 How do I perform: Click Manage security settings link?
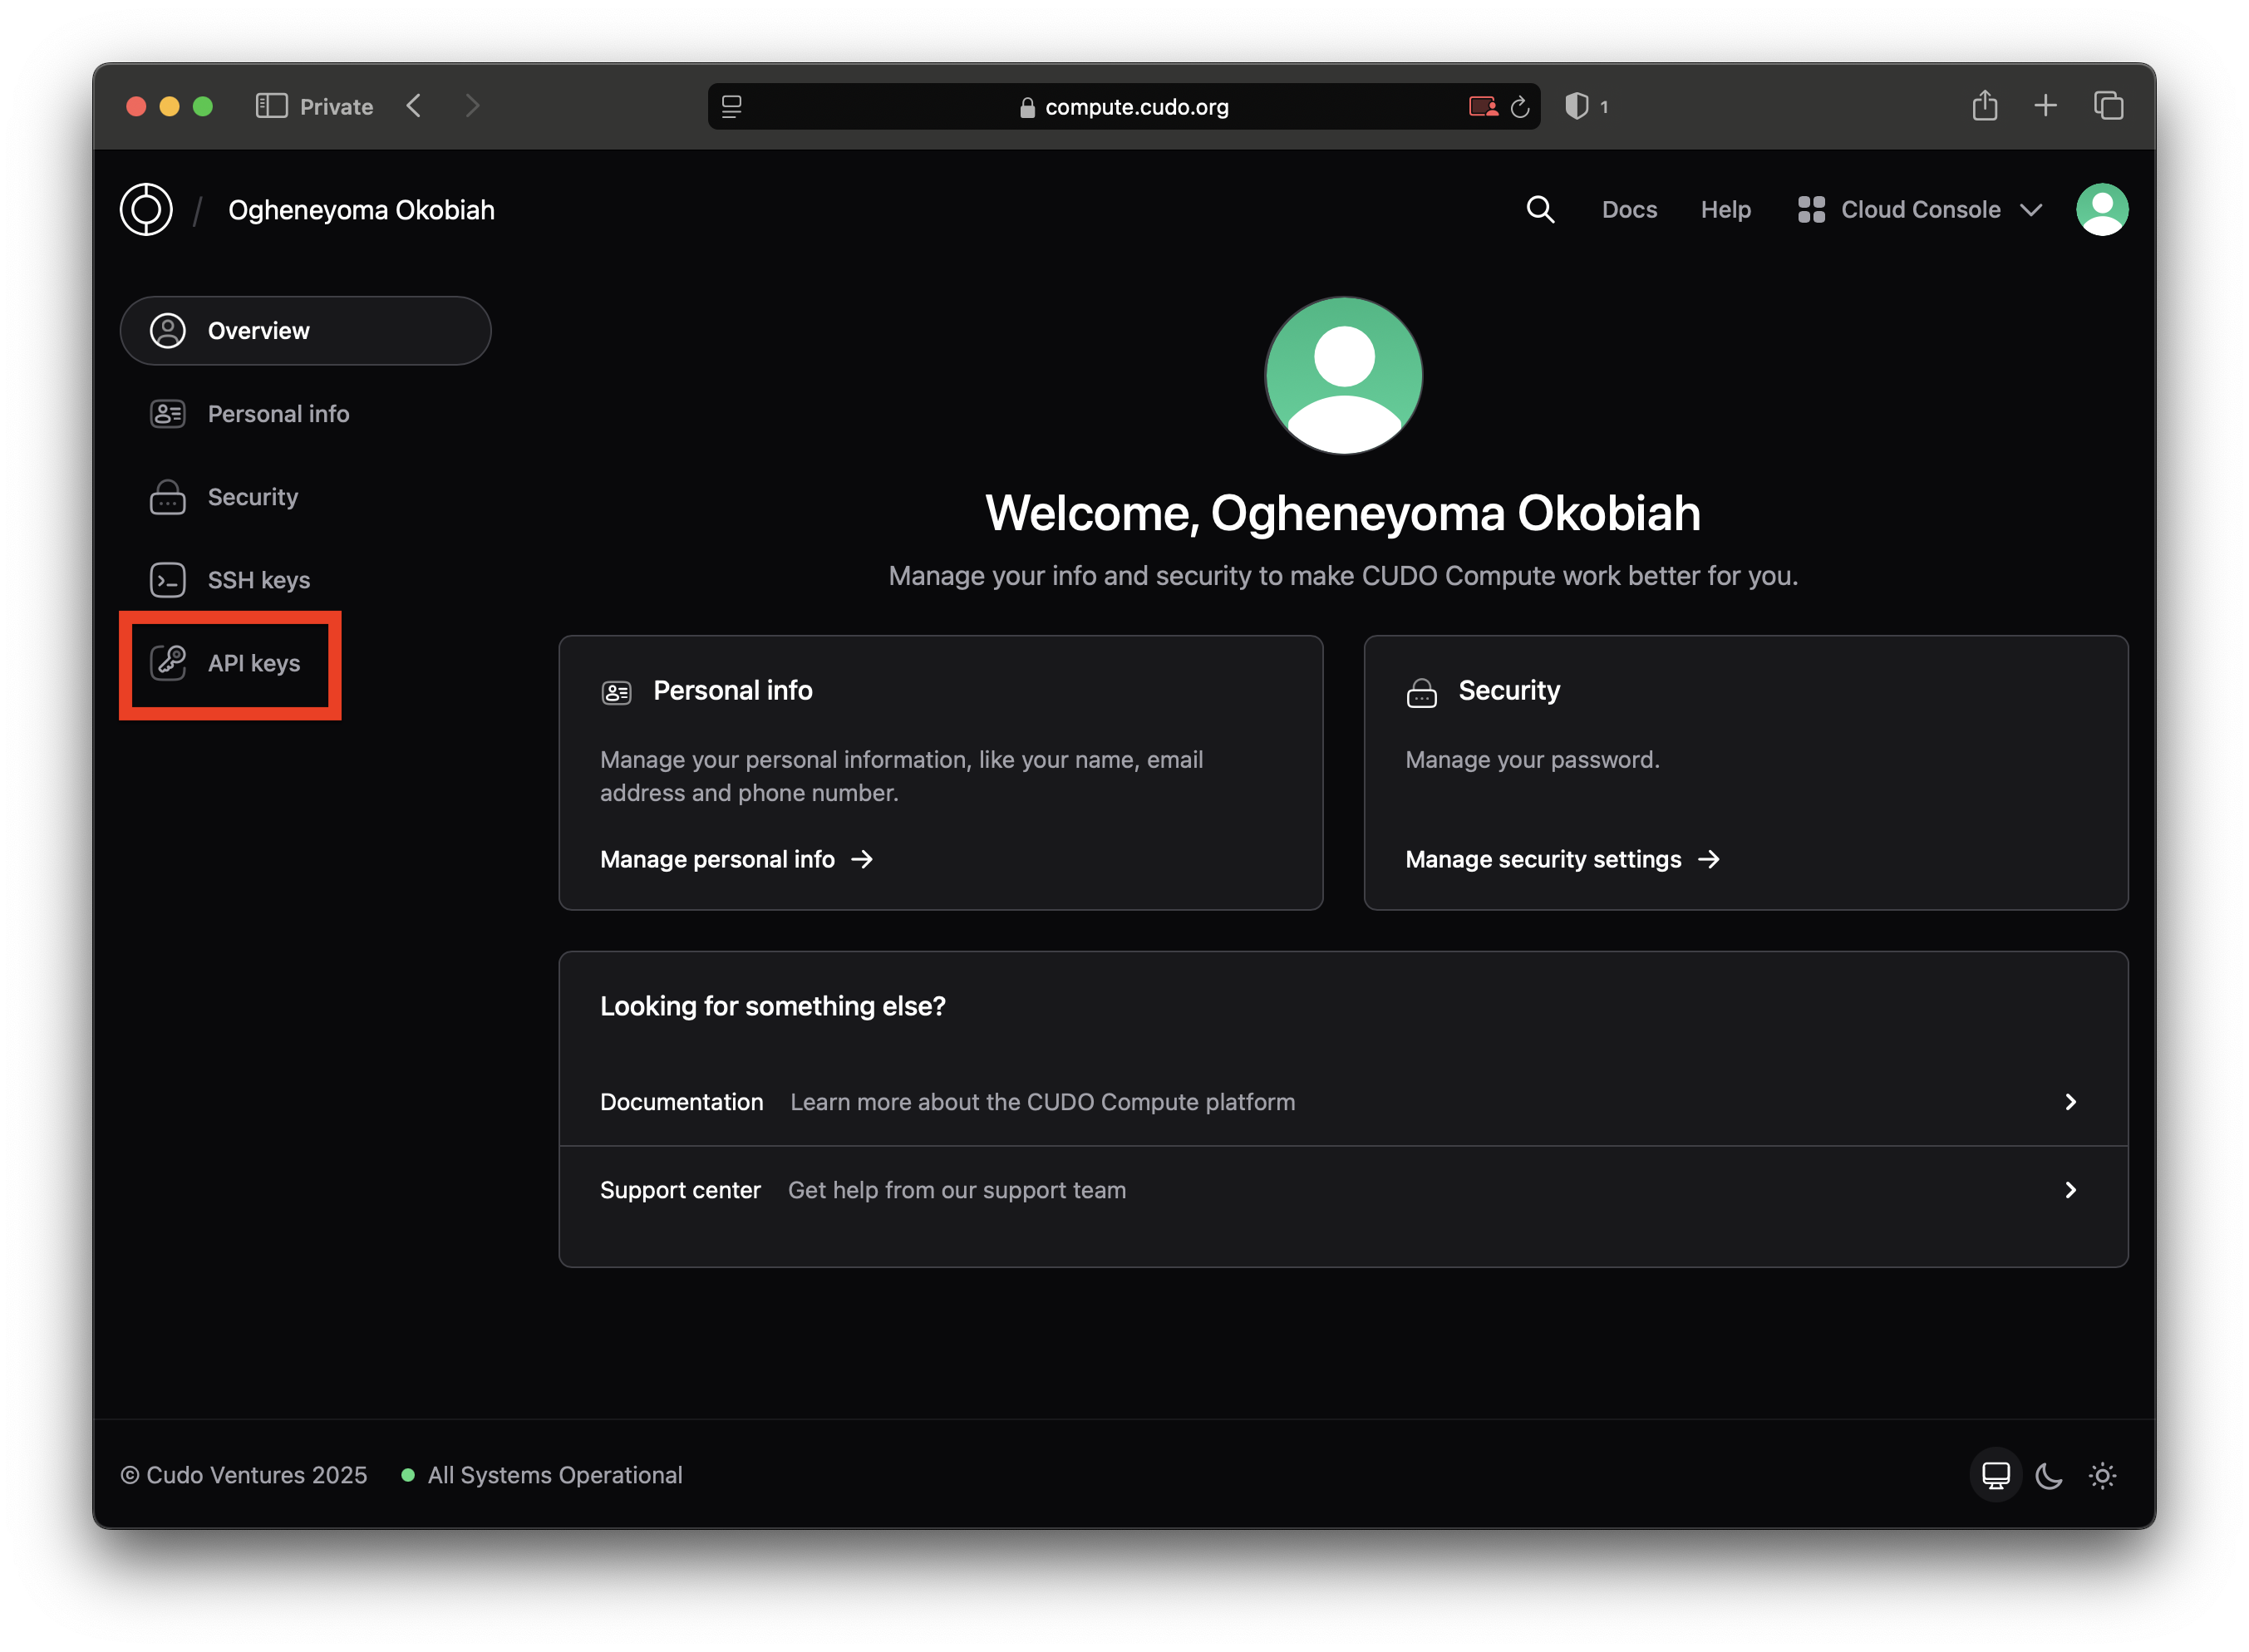tap(1562, 859)
